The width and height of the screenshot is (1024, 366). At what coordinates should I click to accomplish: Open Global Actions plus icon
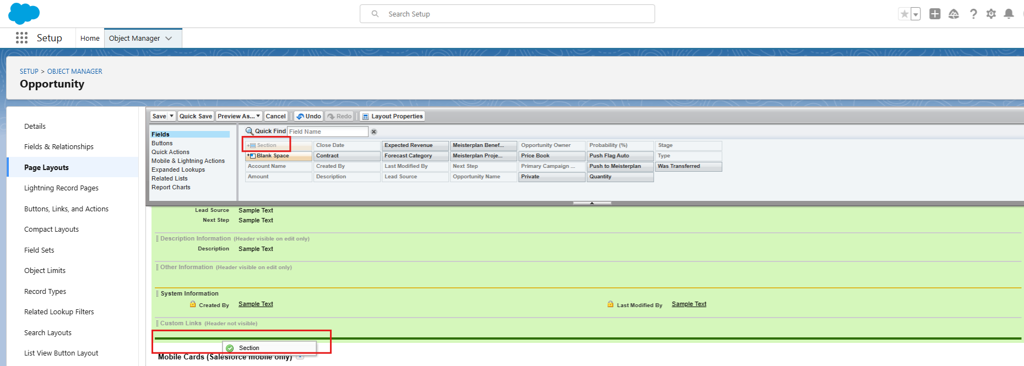[935, 14]
